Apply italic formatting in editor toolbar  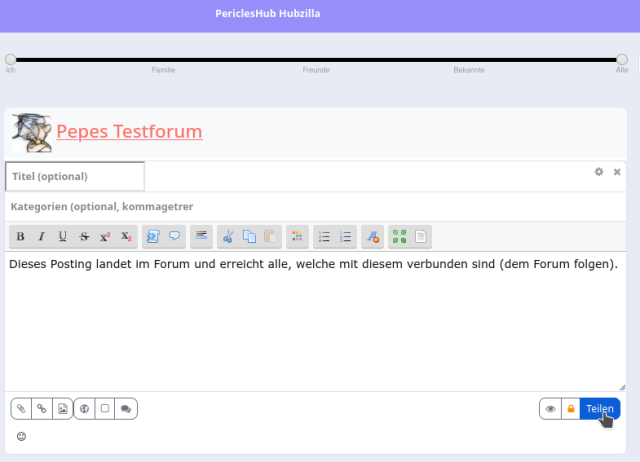[x=41, y=237]
